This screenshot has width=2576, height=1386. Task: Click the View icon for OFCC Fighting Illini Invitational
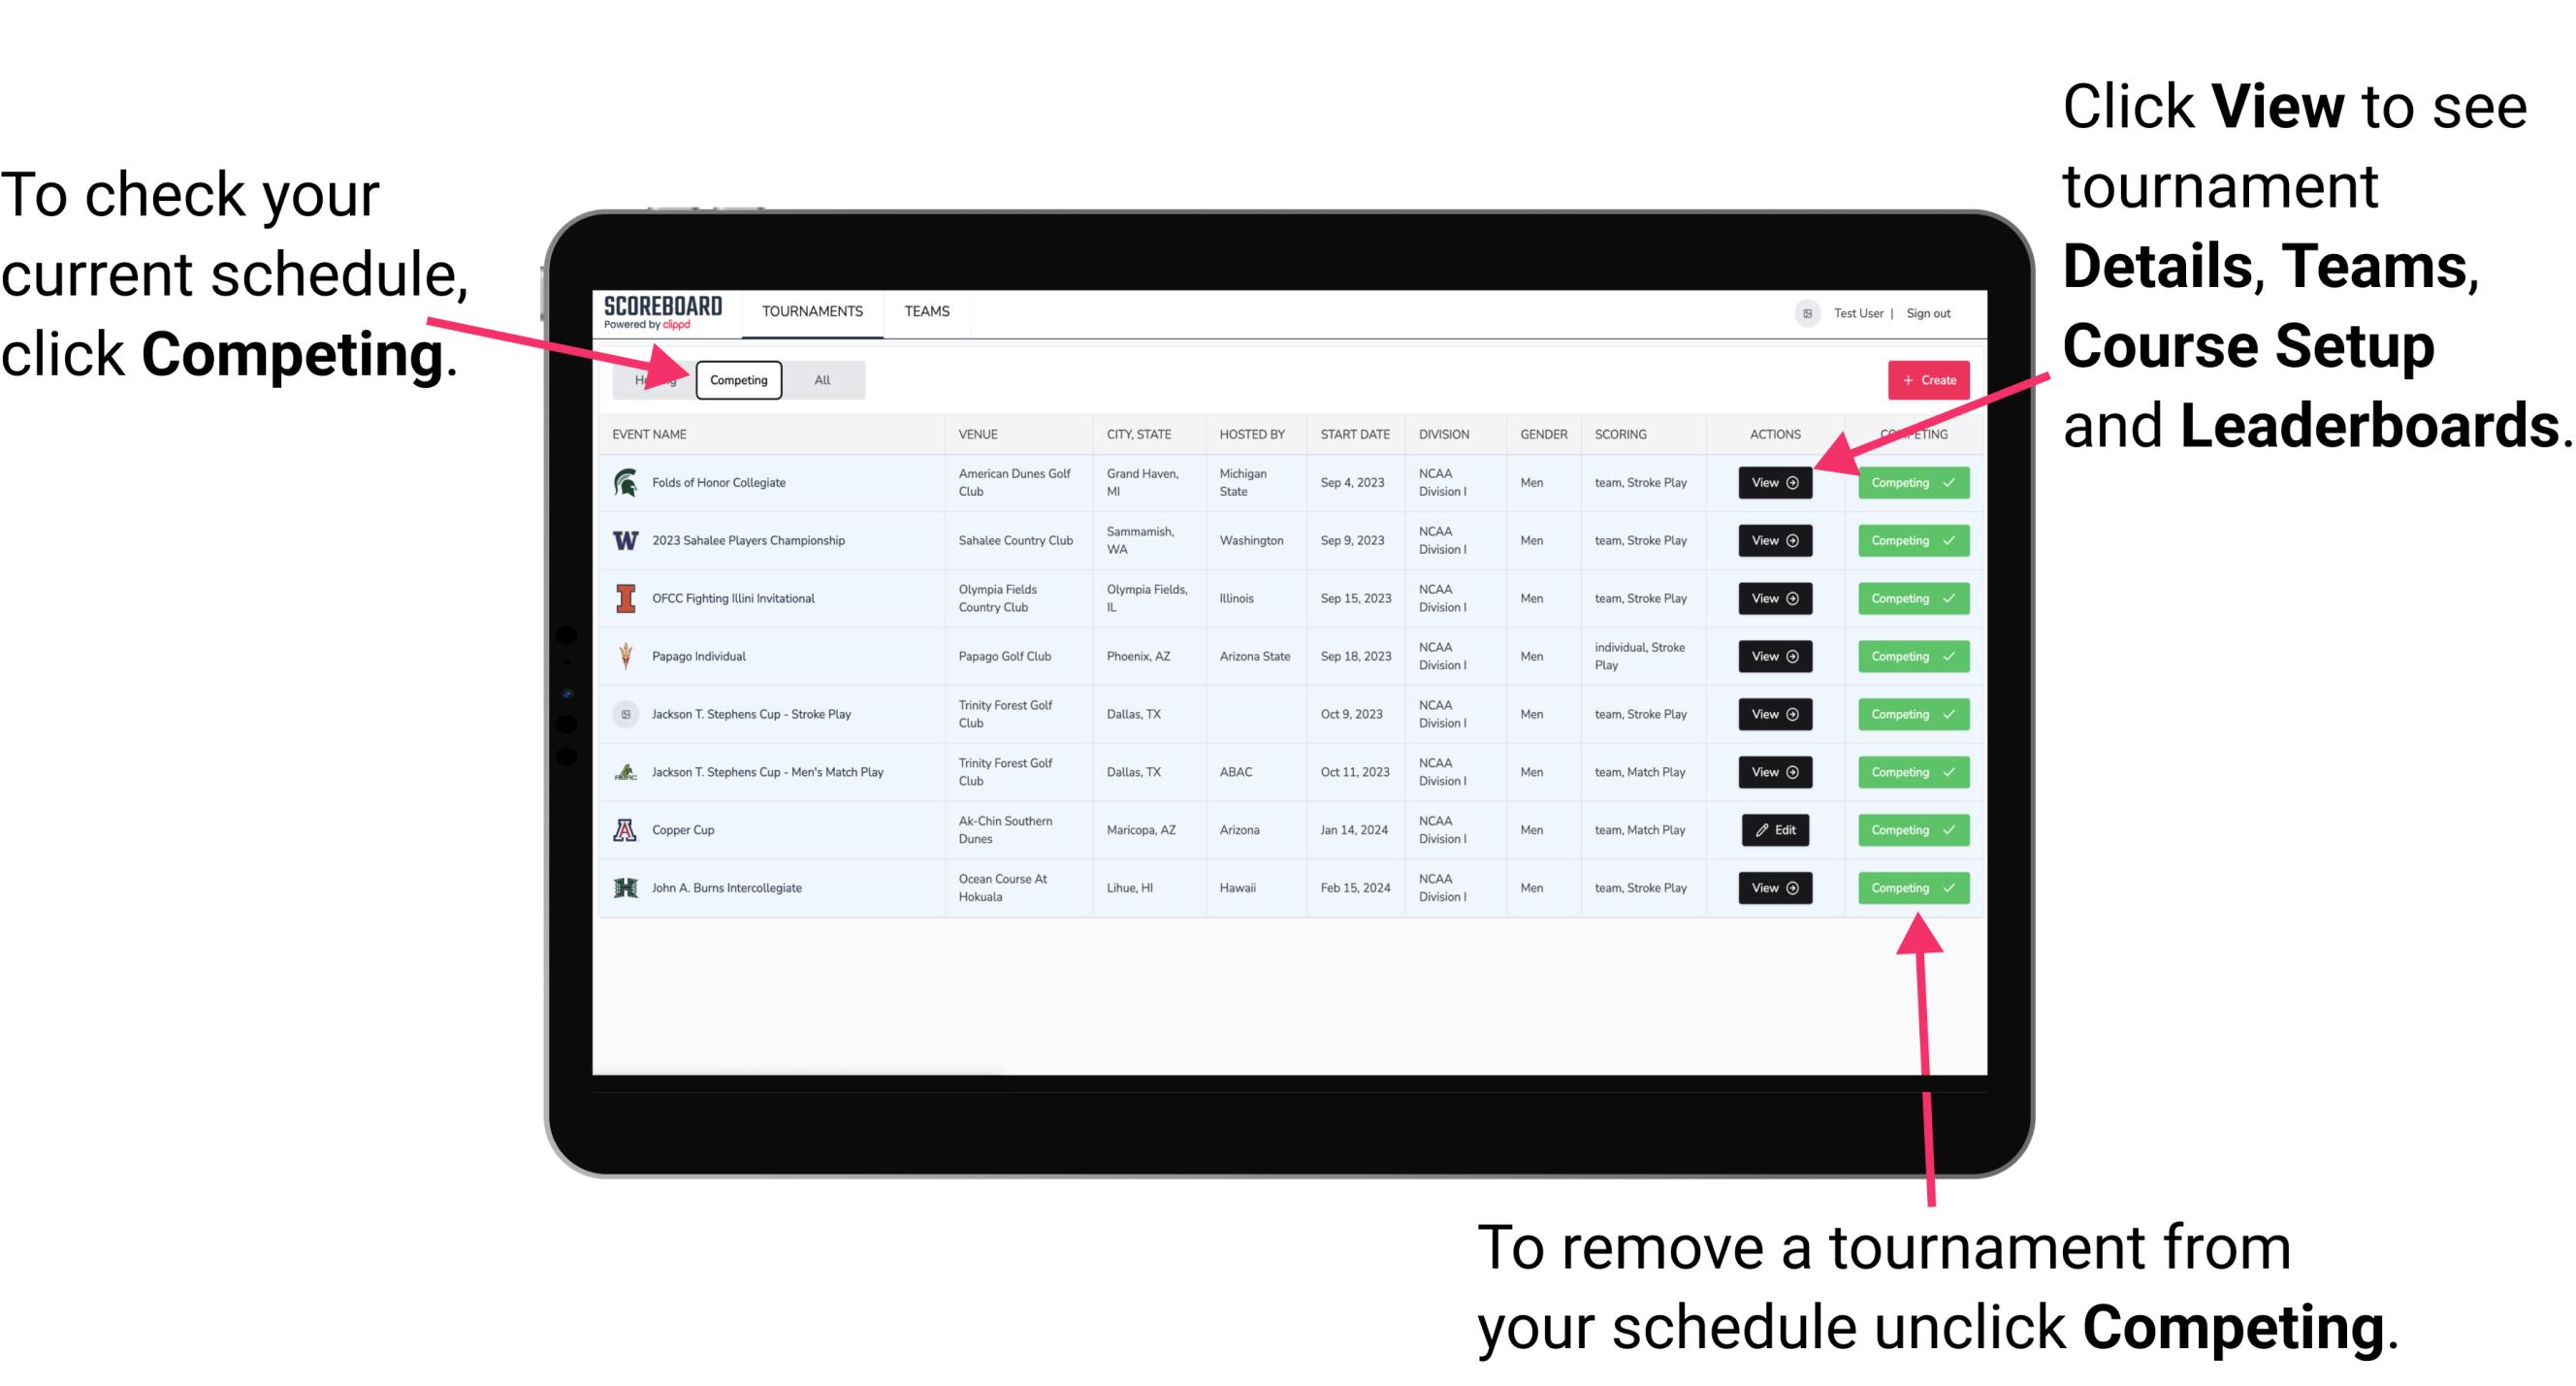1774,599
